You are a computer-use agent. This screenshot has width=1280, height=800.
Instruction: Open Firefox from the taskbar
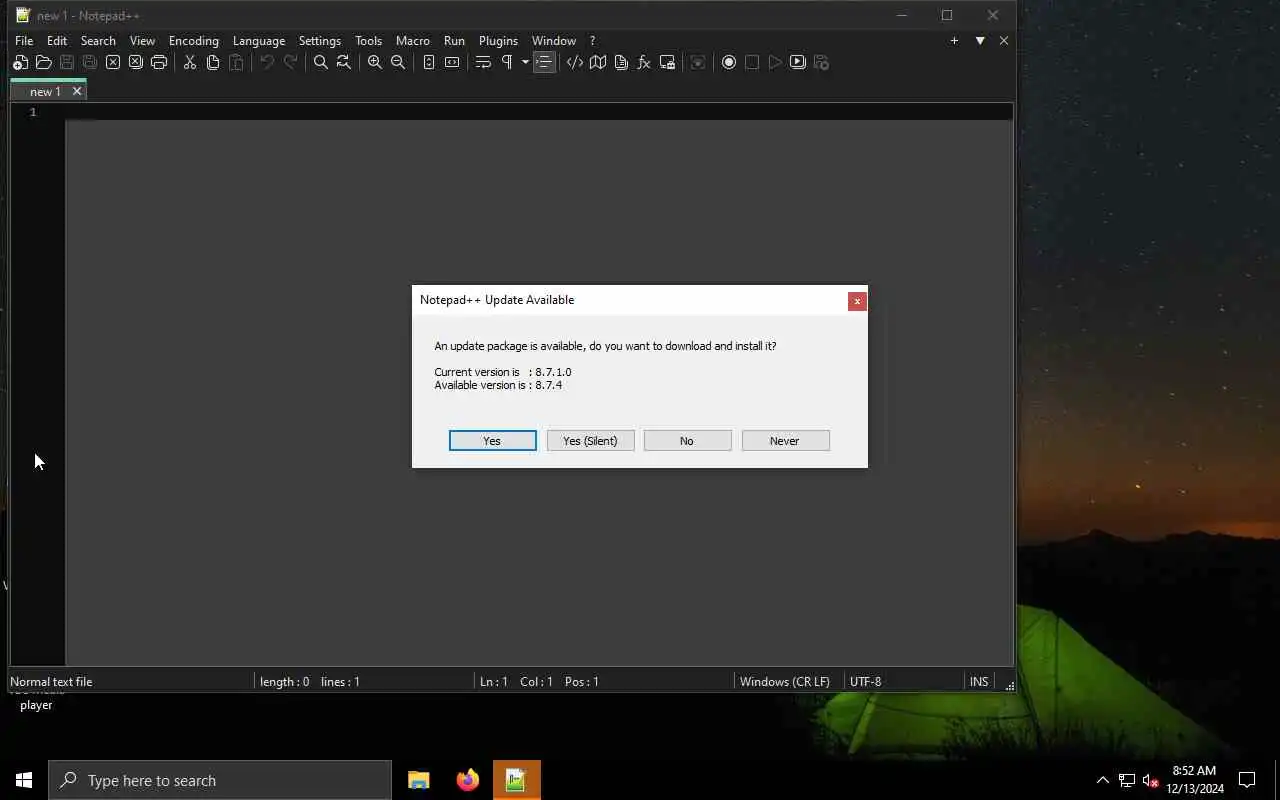(x=467, y=780)
